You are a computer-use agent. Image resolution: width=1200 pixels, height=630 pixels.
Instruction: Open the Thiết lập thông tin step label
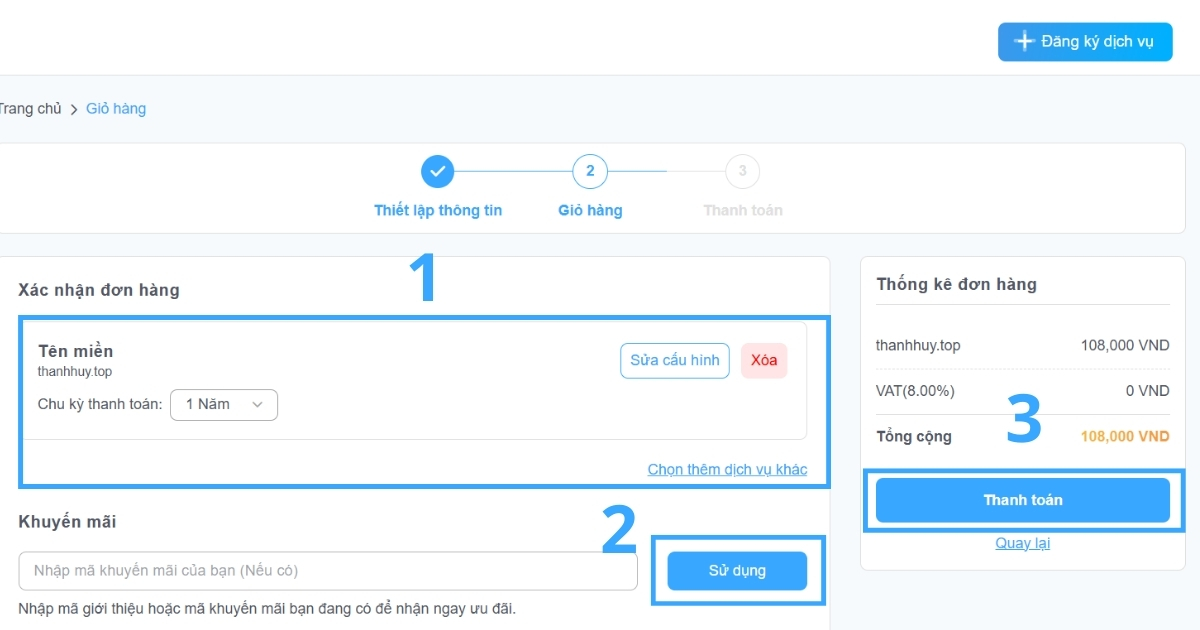pos(438,210)
